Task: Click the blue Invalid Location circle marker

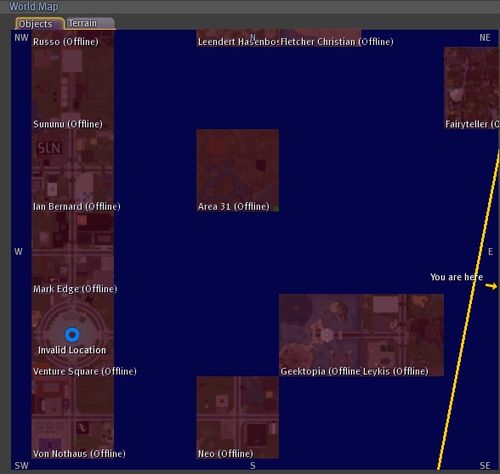Action: pos(72,334)
